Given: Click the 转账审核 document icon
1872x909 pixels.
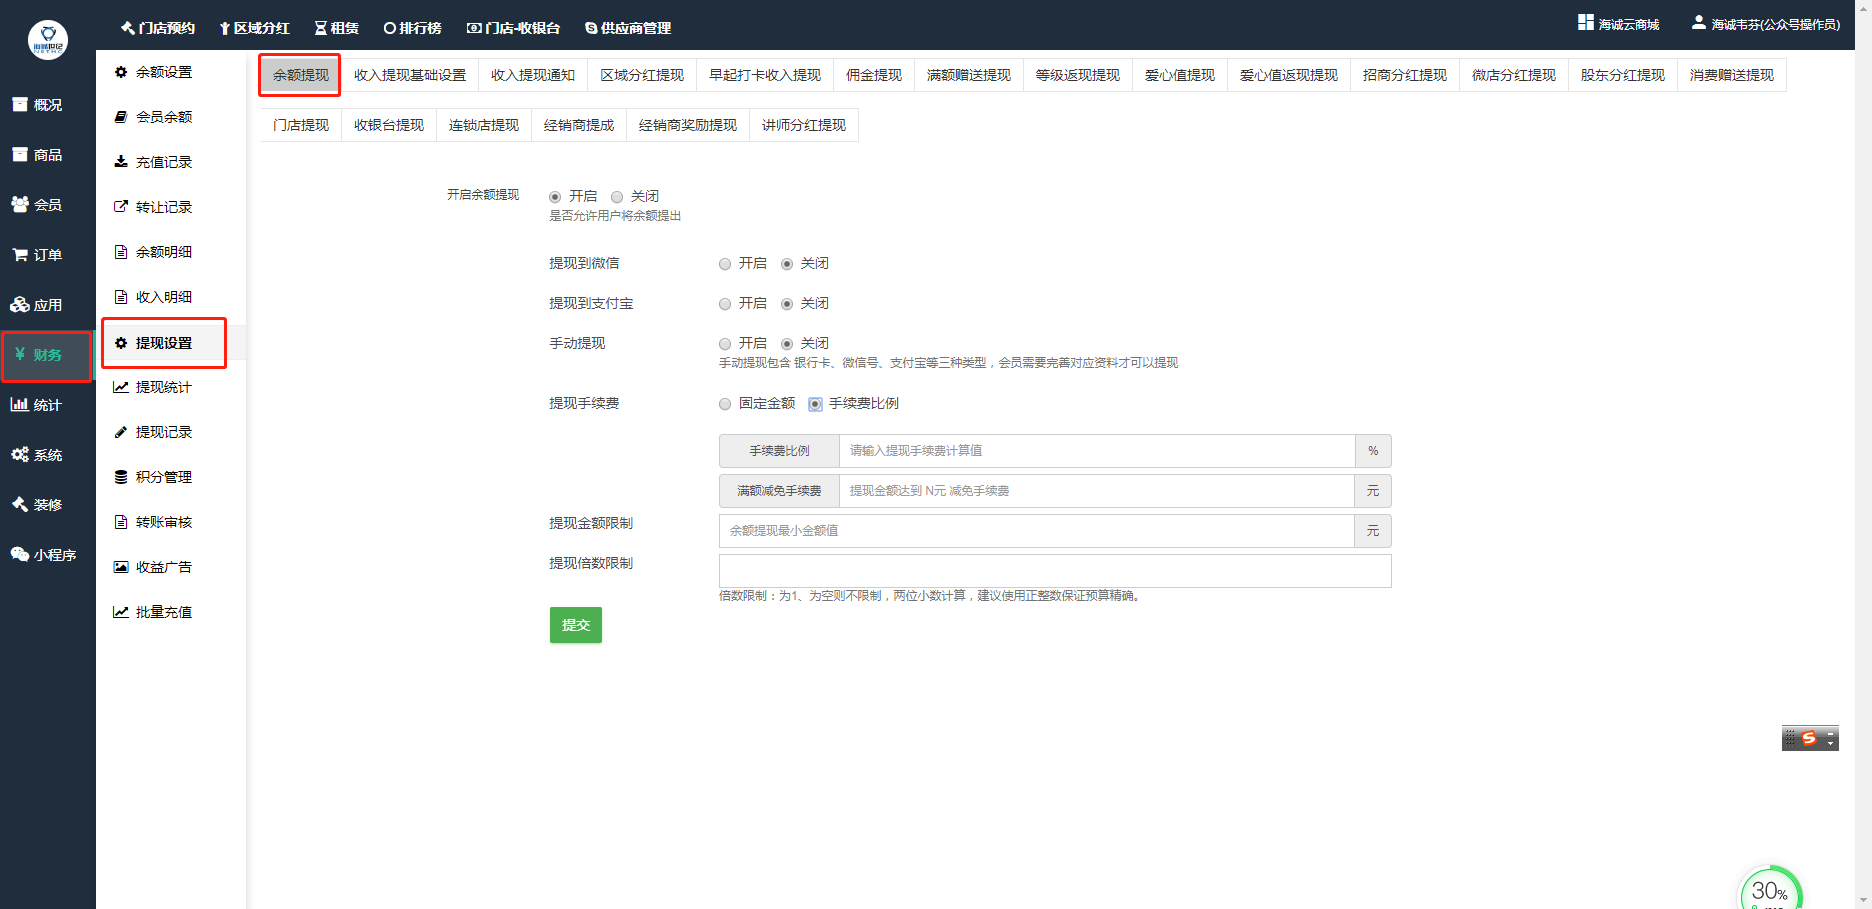Looking at the screenshot, I should [x=121, y=522].
